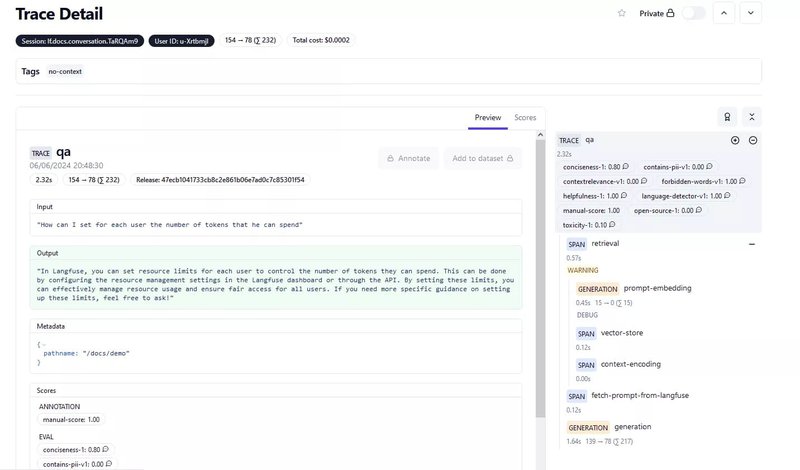Click the no-context tag
Screen dimensions: 800x470
tap(65, 71)
